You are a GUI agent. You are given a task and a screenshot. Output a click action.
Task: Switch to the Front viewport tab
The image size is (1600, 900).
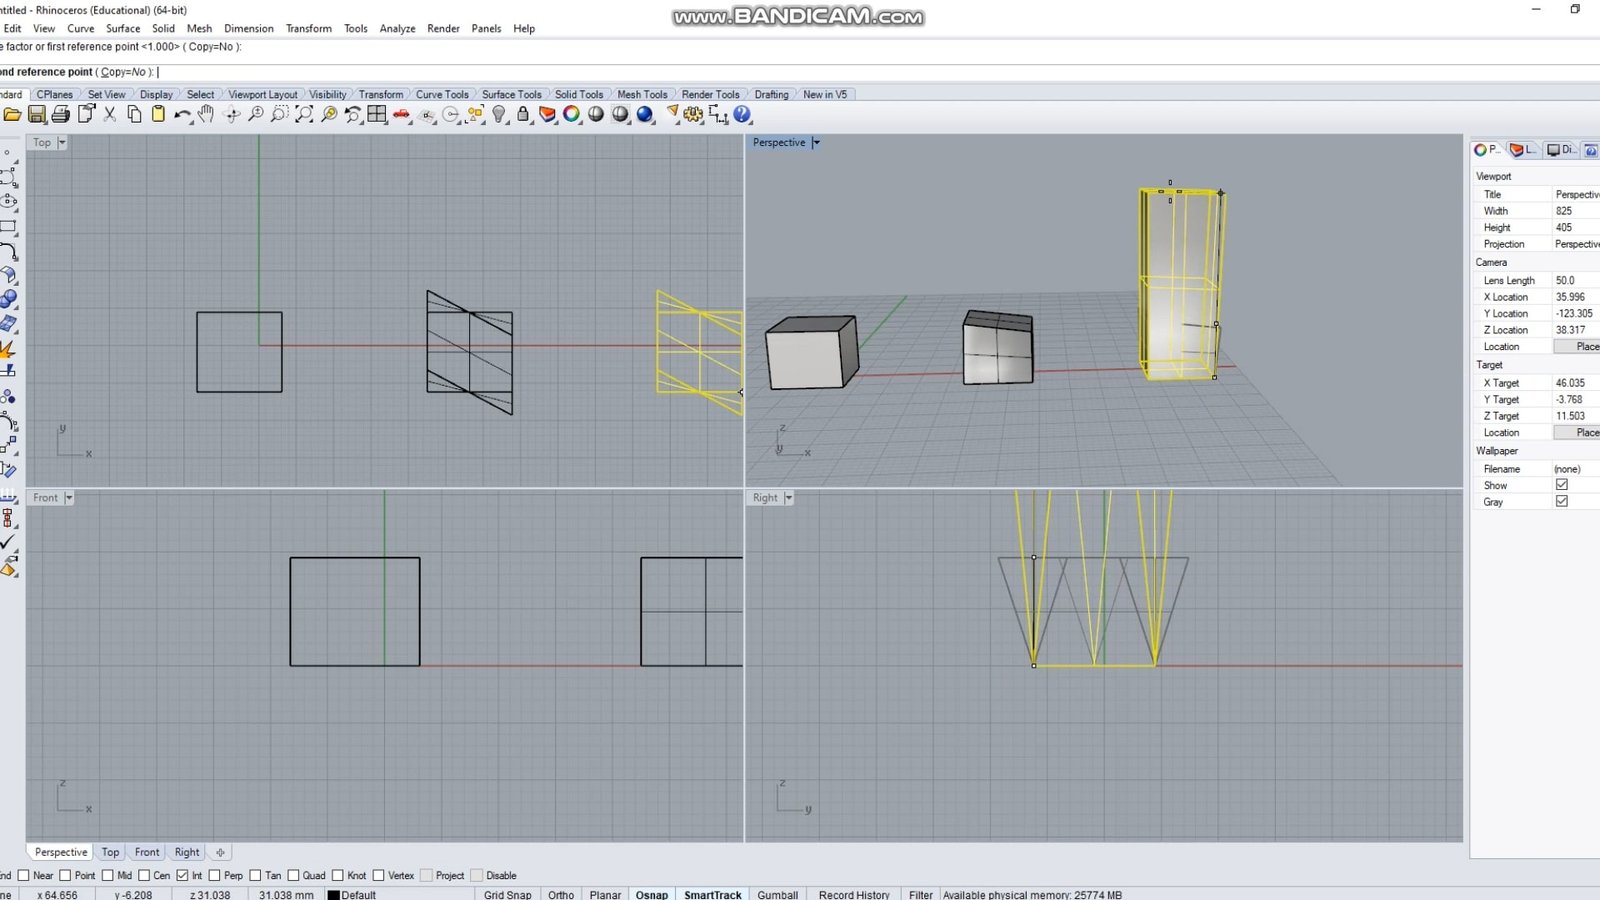pyautogui.click(x=147, y=852)
